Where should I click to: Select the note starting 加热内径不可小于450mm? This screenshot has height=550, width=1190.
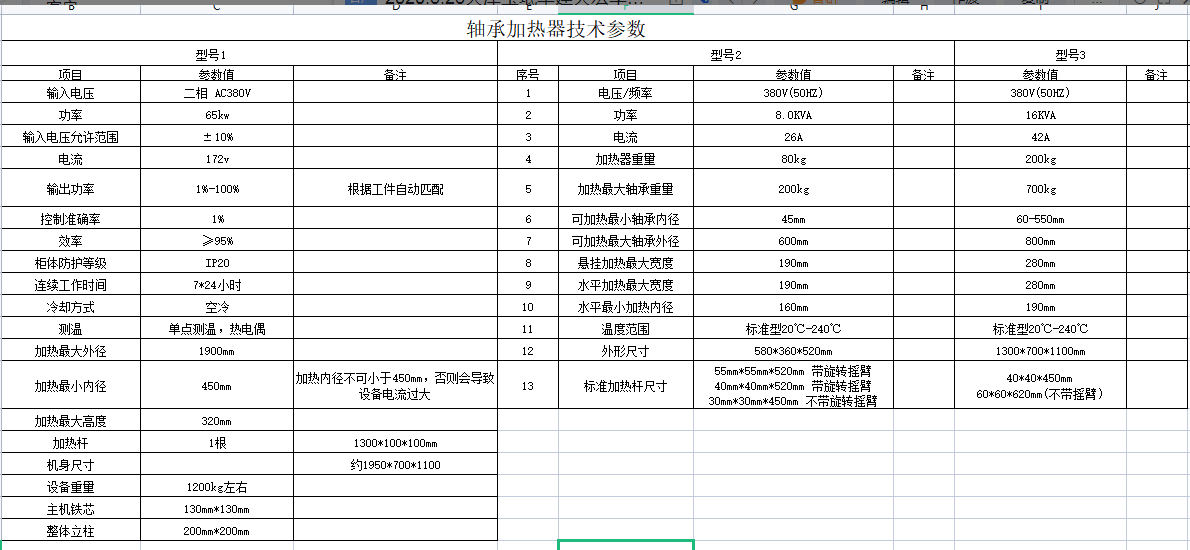pos(395,386)
